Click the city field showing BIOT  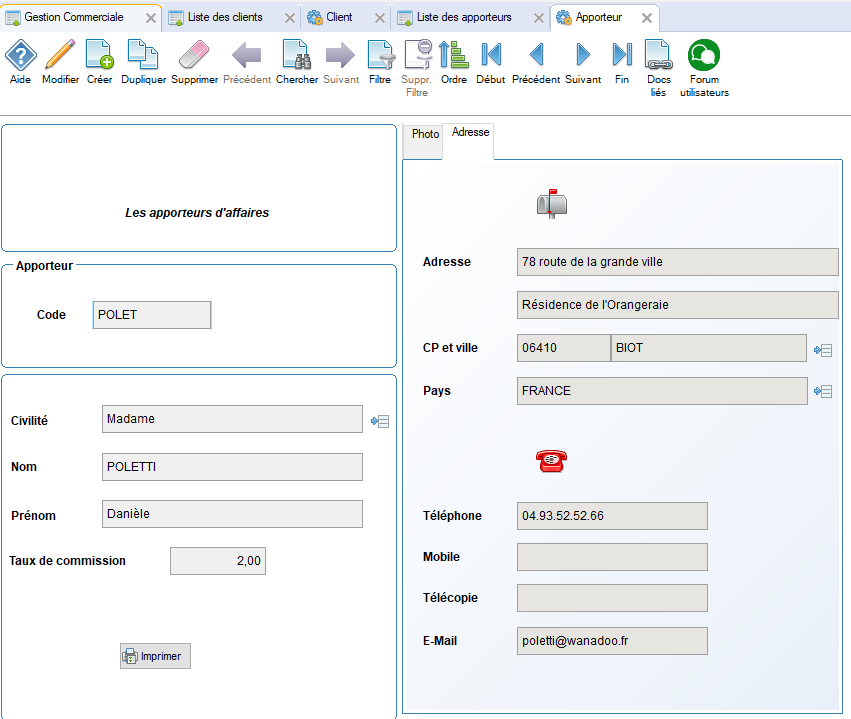click(x=708, y=348)
